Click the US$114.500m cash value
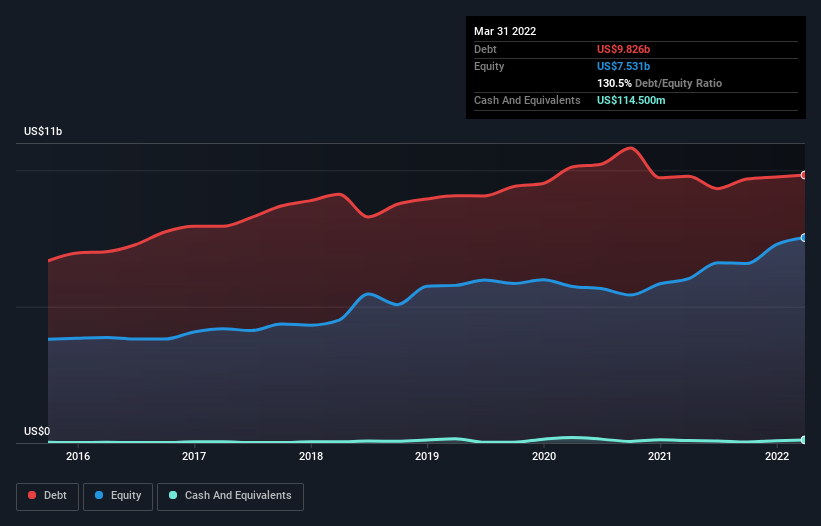Screen dimensions: 821x526 [631, 100]
